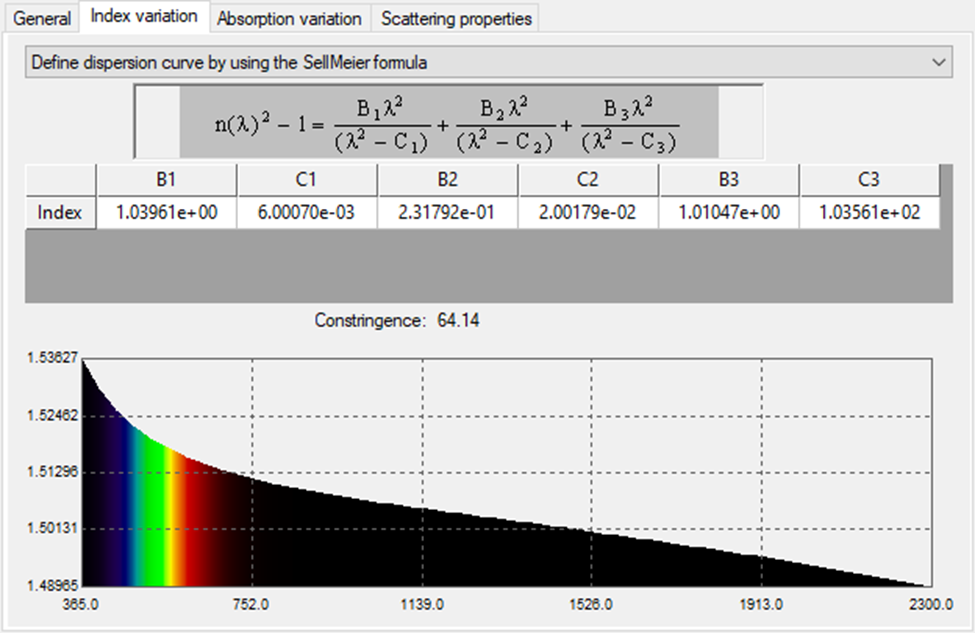Click the 2300.0 wavelength axis label
Screen dimensions: 975x633
click(931, 604)
